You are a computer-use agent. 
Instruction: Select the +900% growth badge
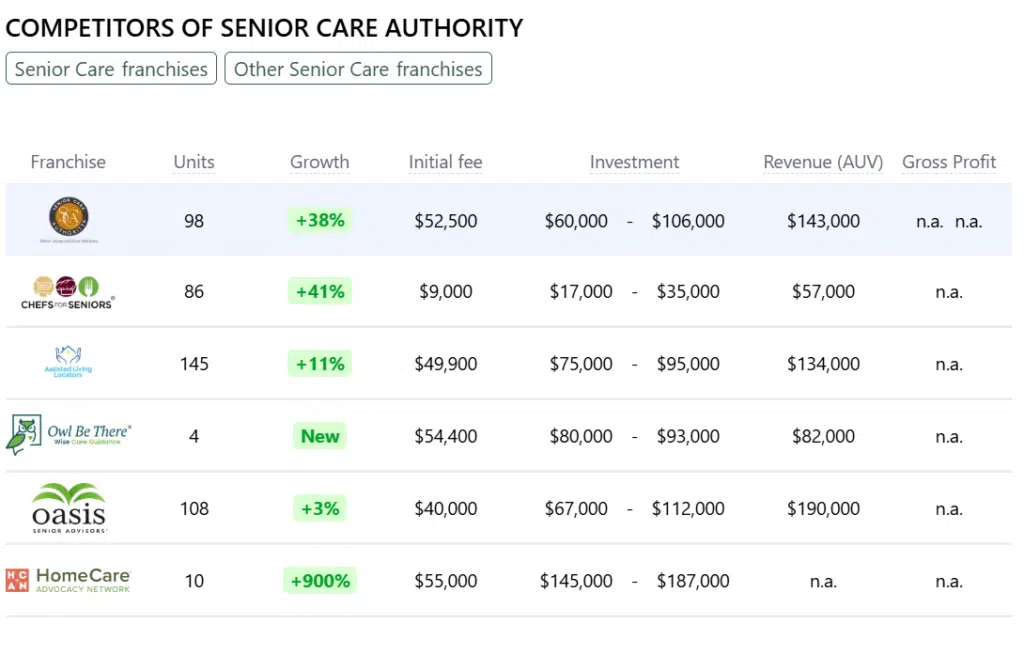click(320, 581)
